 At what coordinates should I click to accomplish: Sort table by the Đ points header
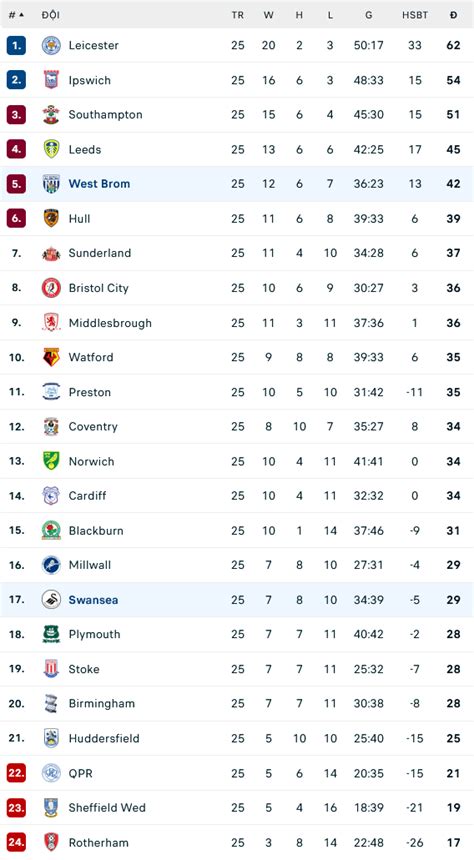(x=453, y=15)
